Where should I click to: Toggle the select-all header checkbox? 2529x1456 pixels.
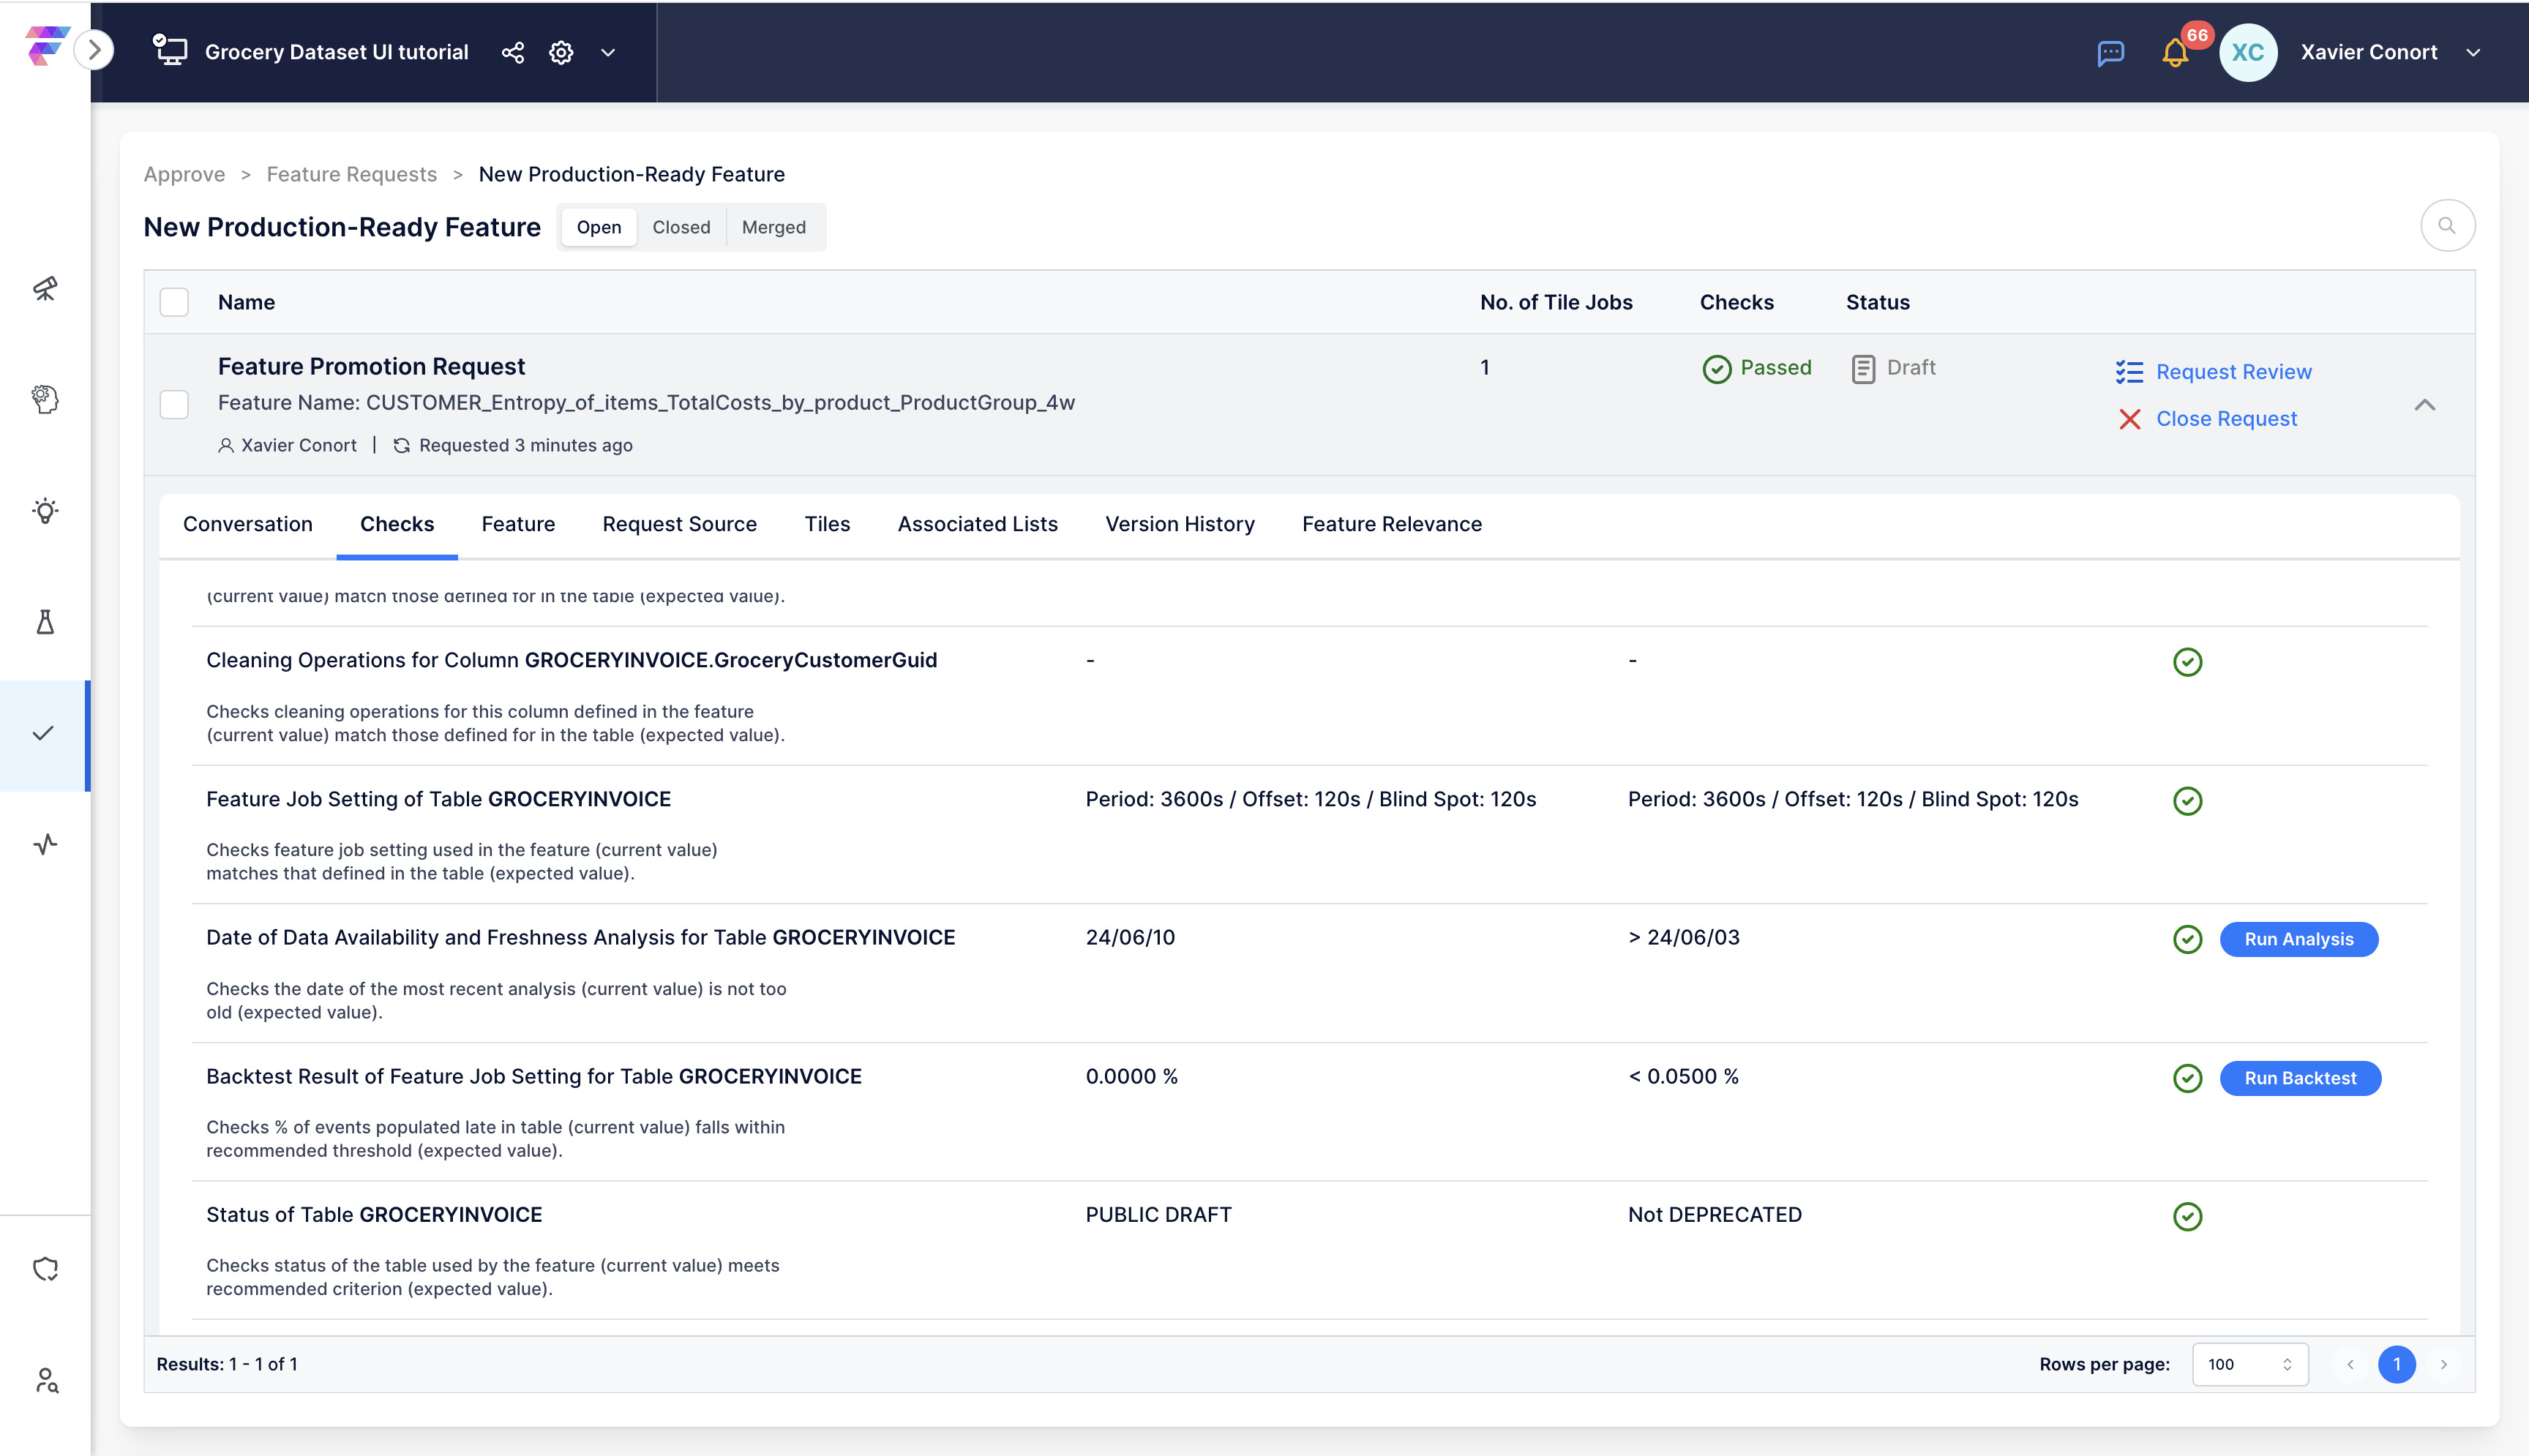click(174, 302)
